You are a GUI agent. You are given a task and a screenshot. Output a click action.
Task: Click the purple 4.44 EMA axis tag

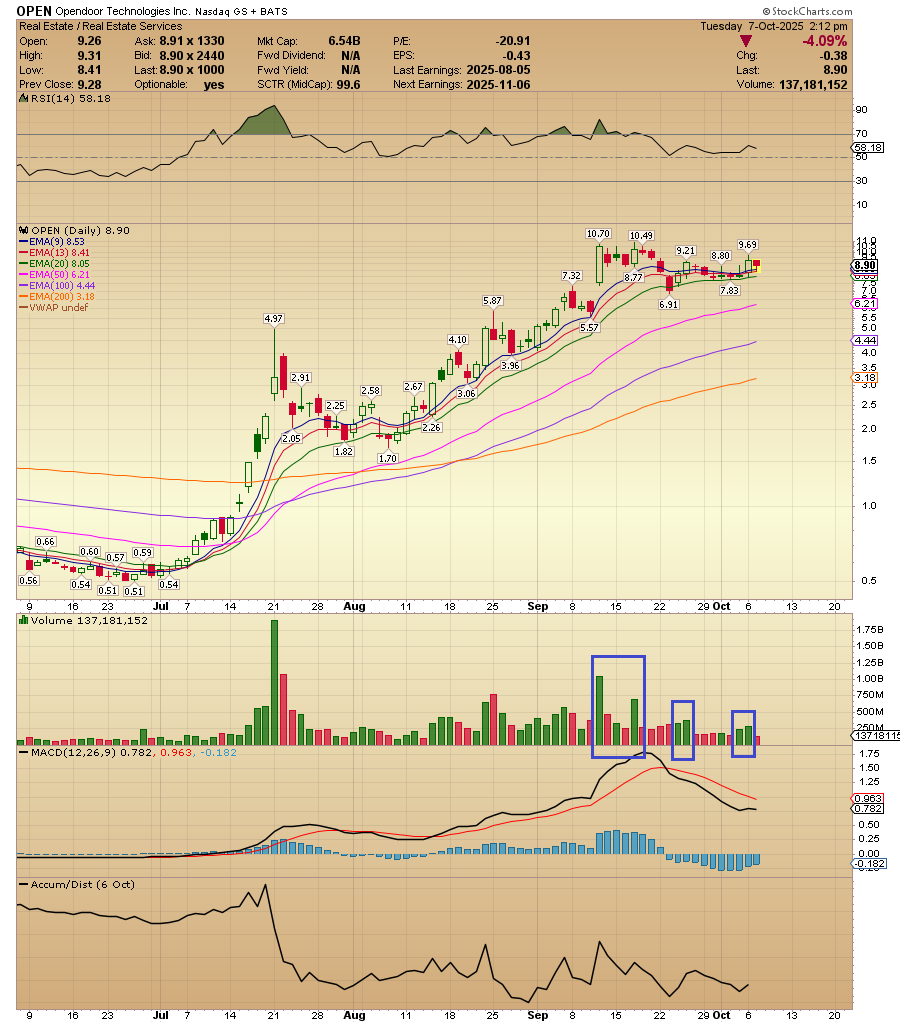(x=865, y=341)
